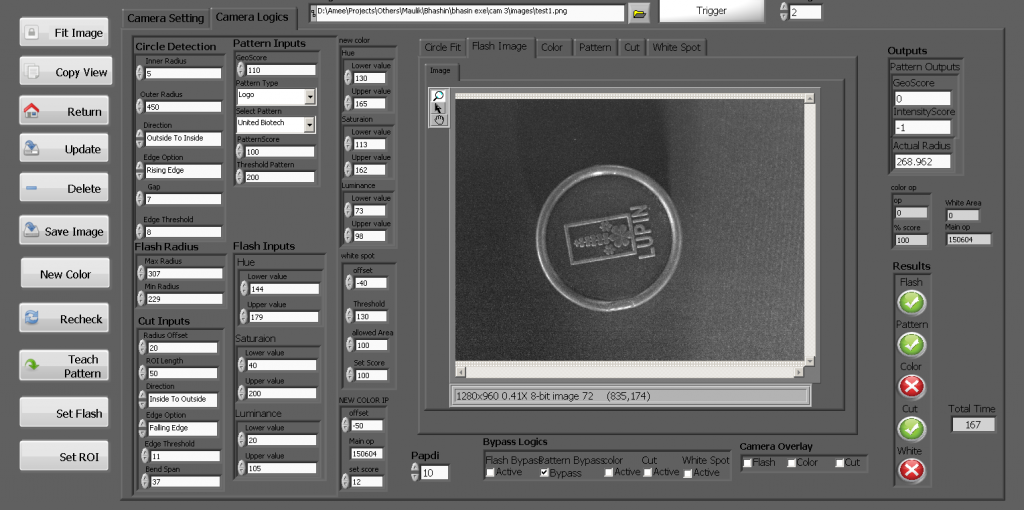Select the hand pan tool in image viewer
Screen dimensions: 1024x510
[x=437, y=120]
